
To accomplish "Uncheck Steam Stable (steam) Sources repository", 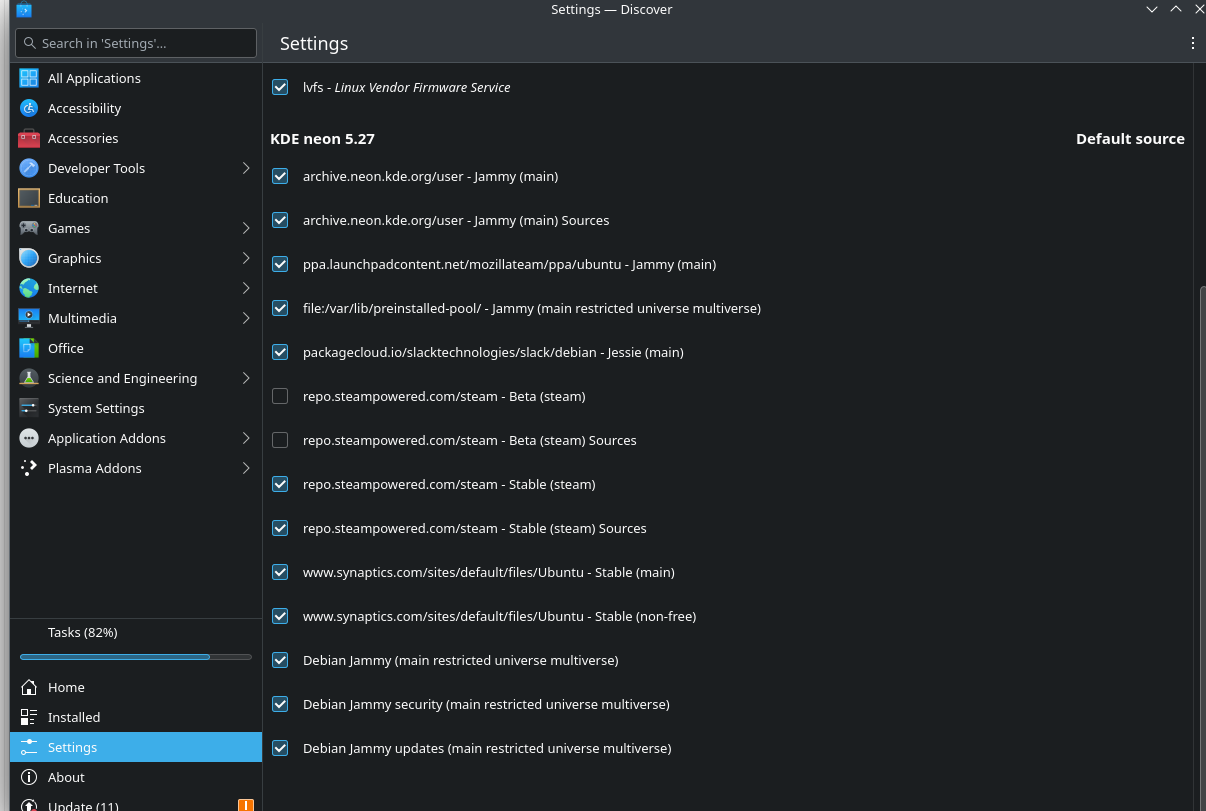I will coord(280,528).
